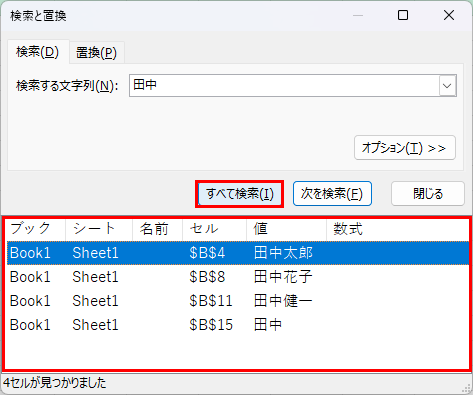The width and height of the screenshot is (473, 395).
Task: Click the 次を検索(F) button
Action: [332, 194]
